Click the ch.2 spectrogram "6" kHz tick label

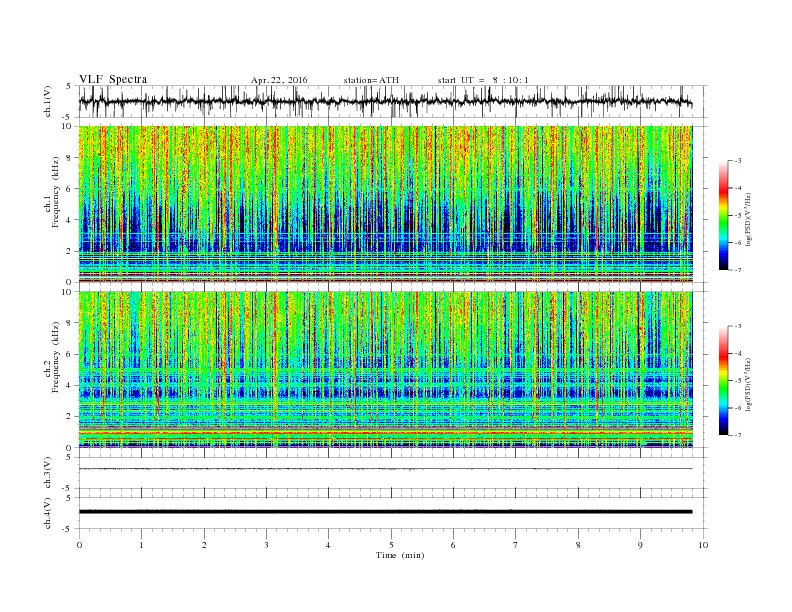tap(71, 354)
